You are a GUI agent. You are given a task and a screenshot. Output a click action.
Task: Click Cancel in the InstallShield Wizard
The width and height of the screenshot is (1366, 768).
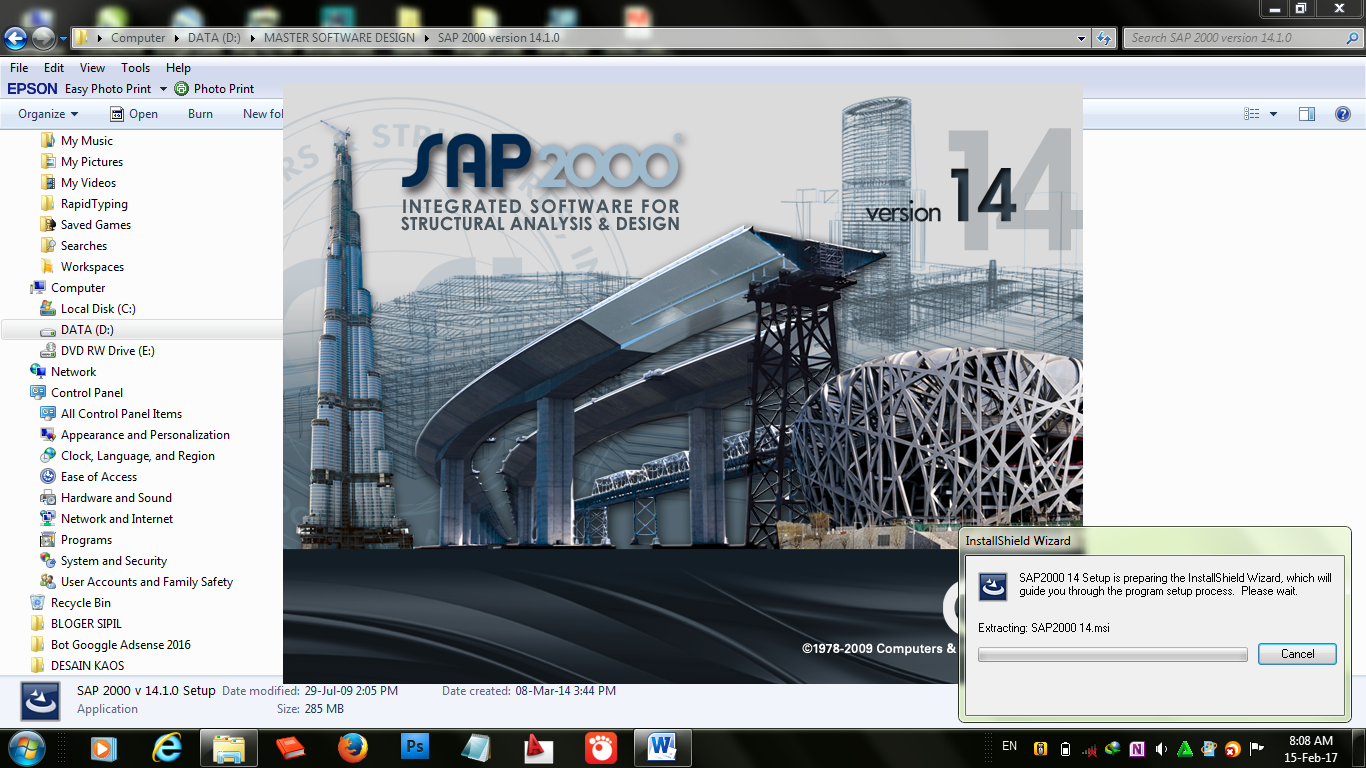1297,654
